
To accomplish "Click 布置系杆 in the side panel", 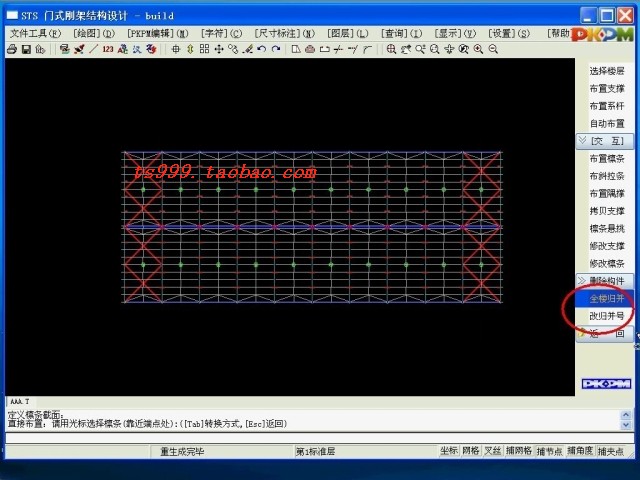I will click(607, 106).
